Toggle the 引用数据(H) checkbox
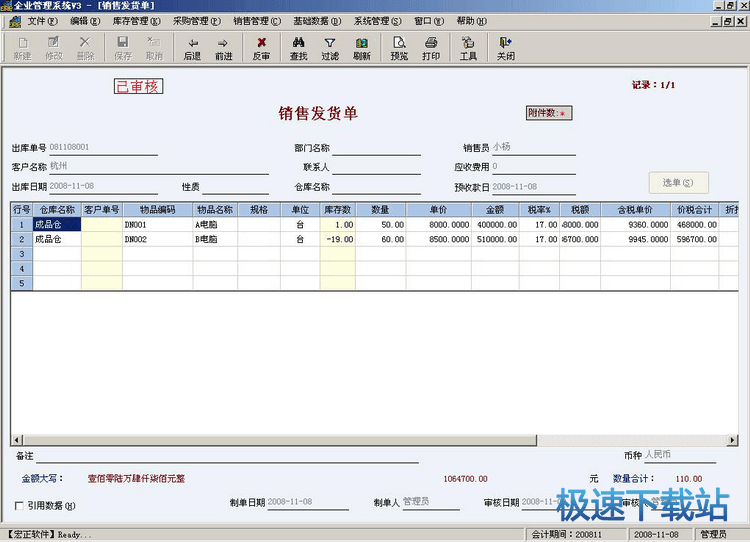The image size is (750, 542). tap(19, 506)
